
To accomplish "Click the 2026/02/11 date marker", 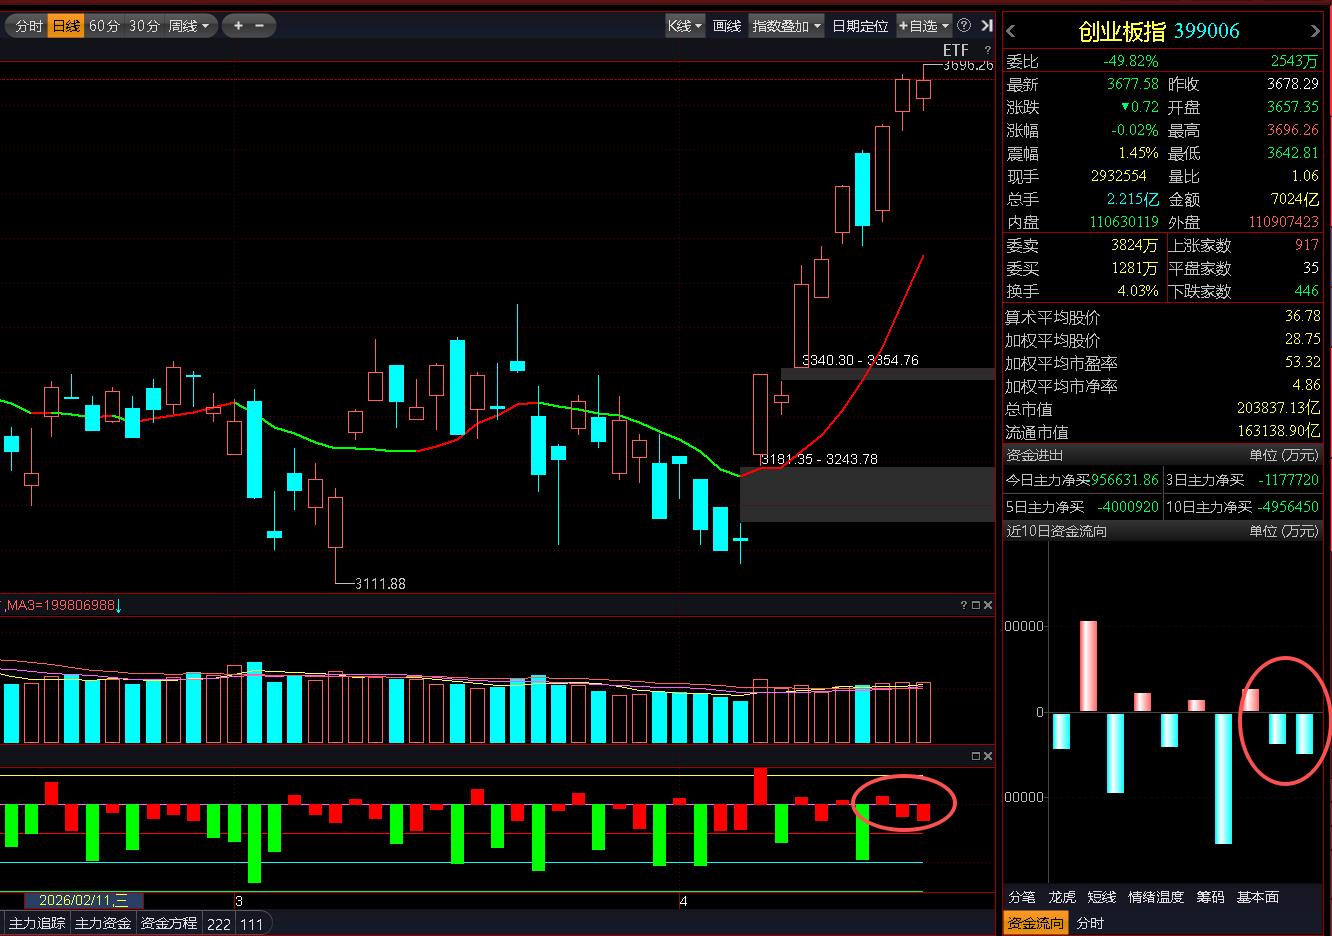I will pyautogui.click(x=84, y=901).
